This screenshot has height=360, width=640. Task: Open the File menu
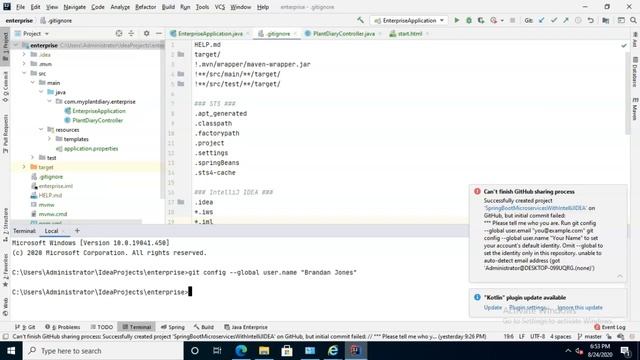click(x=20, y=7)
